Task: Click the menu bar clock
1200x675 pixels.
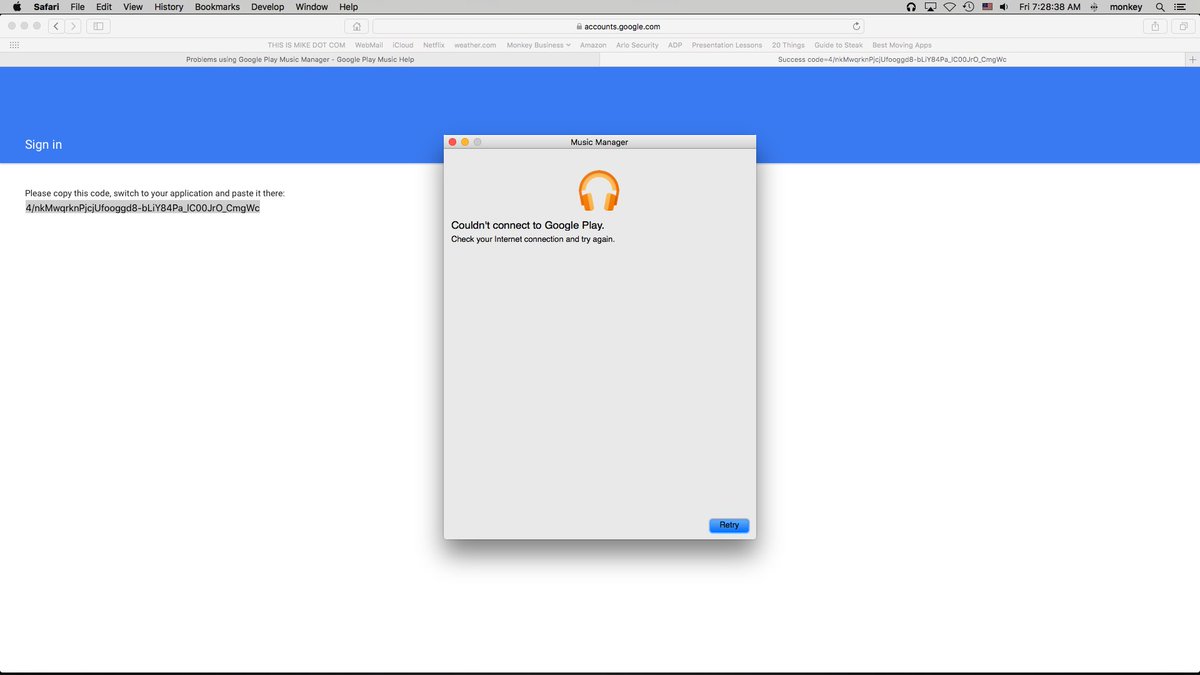Action: click(1050, 7)
